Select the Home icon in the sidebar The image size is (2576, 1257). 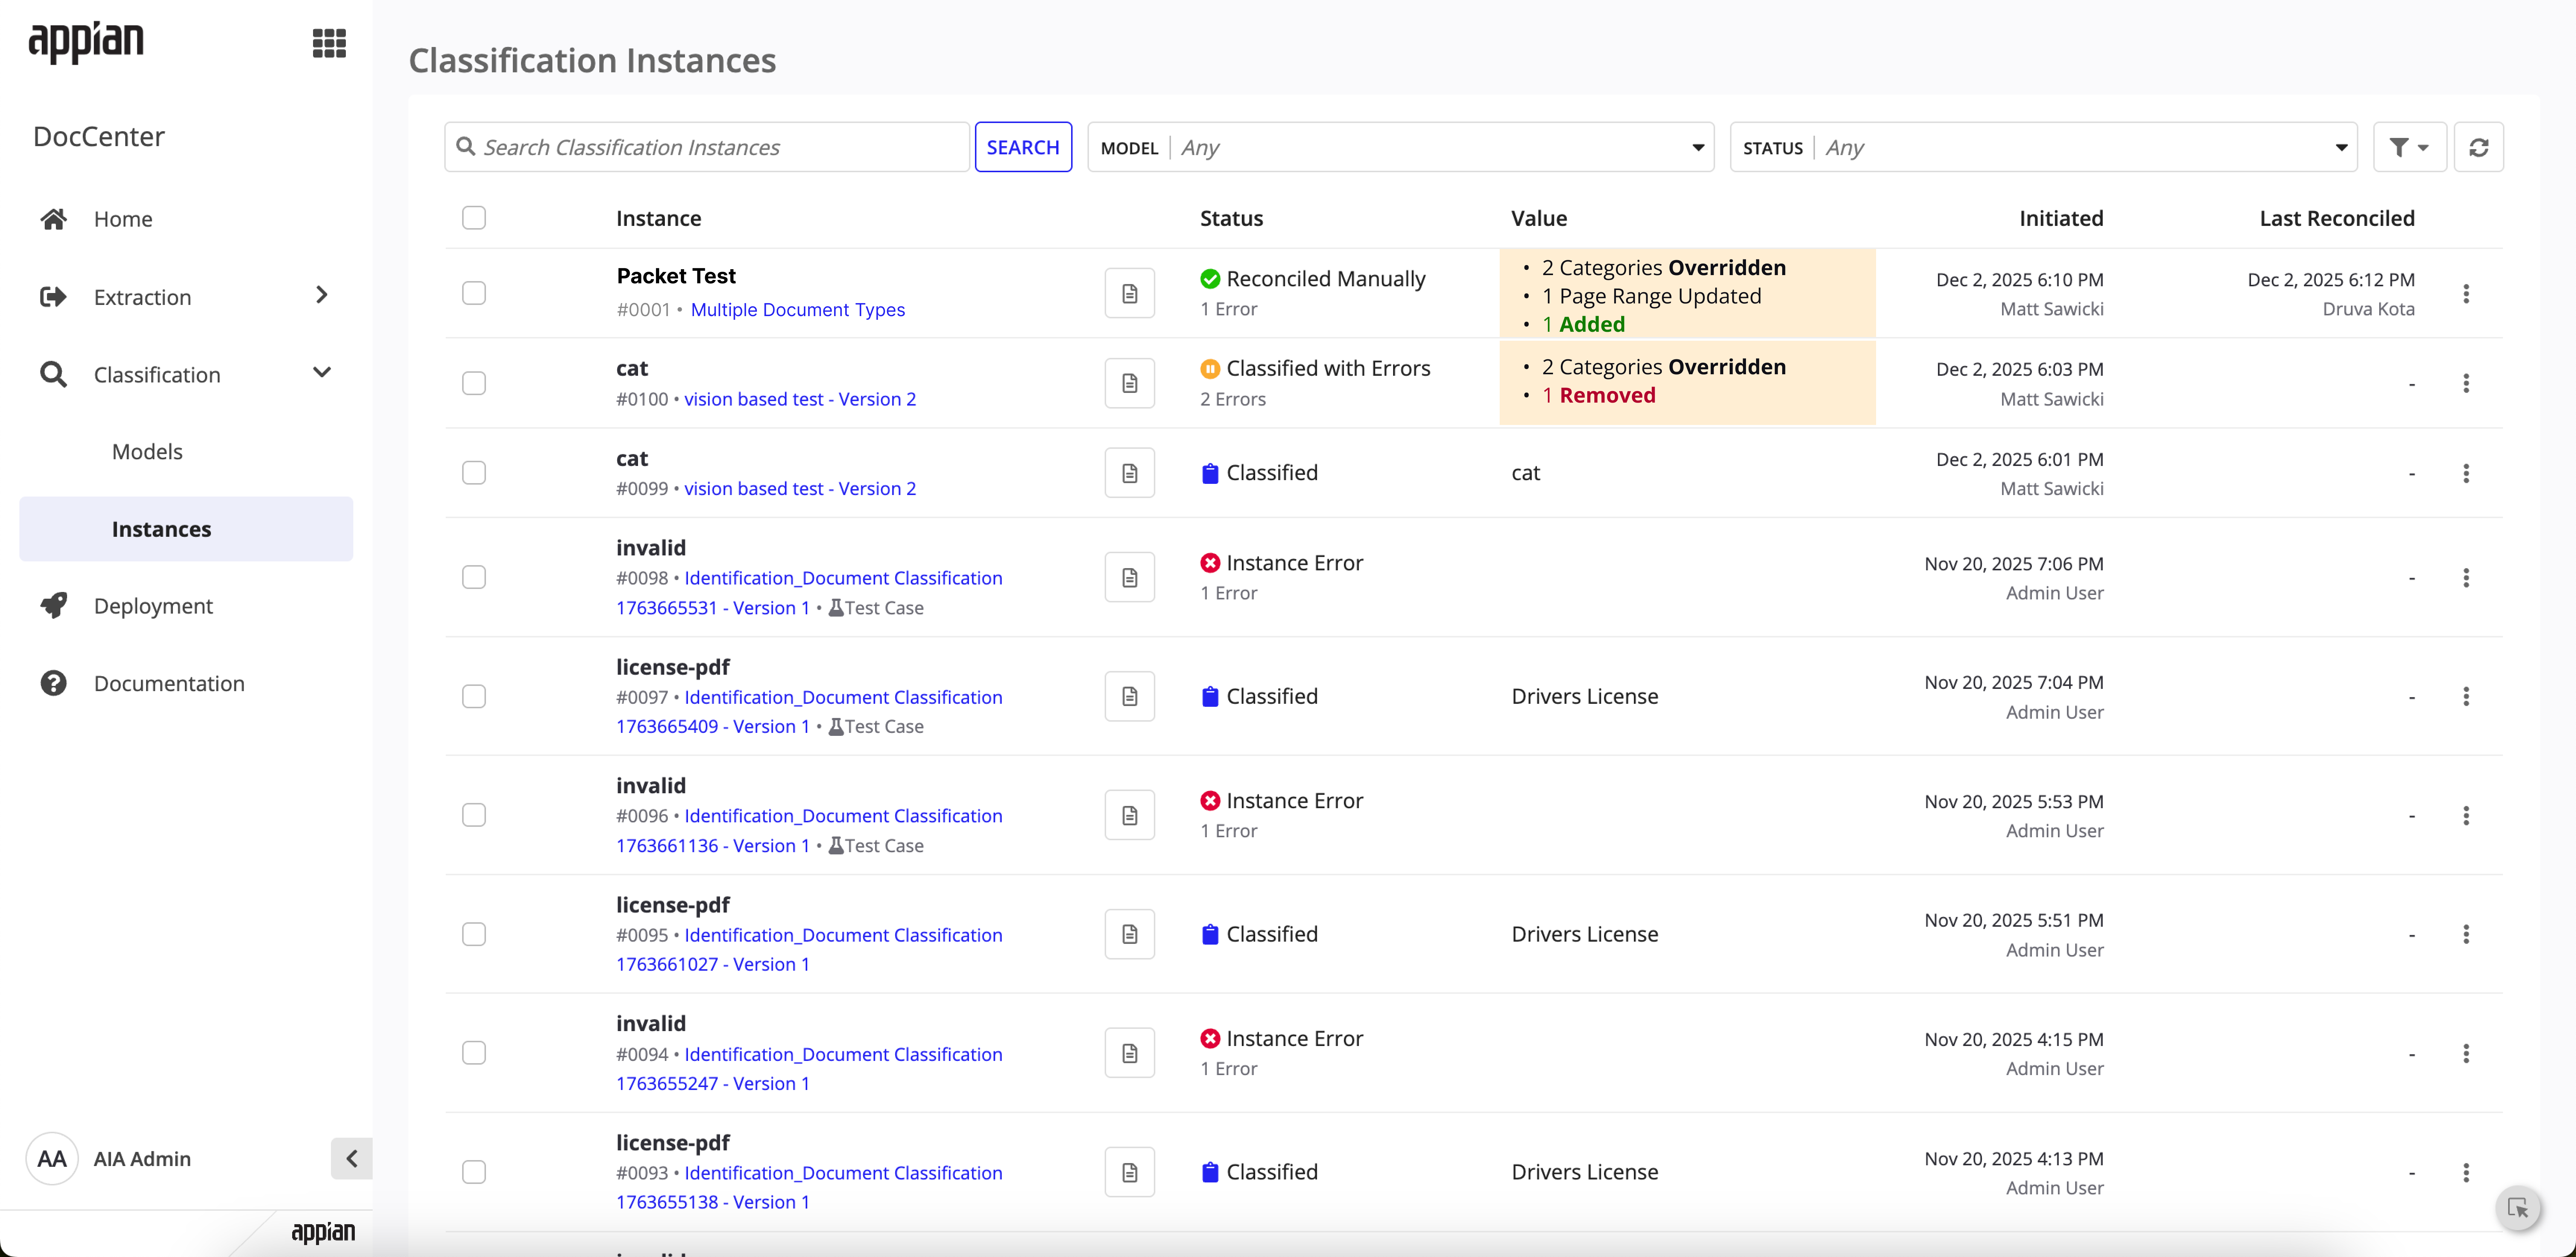point(53,218)
